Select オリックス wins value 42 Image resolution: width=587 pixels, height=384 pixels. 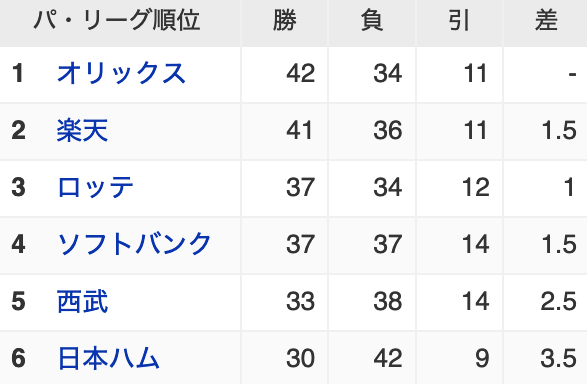pos(301,73)
